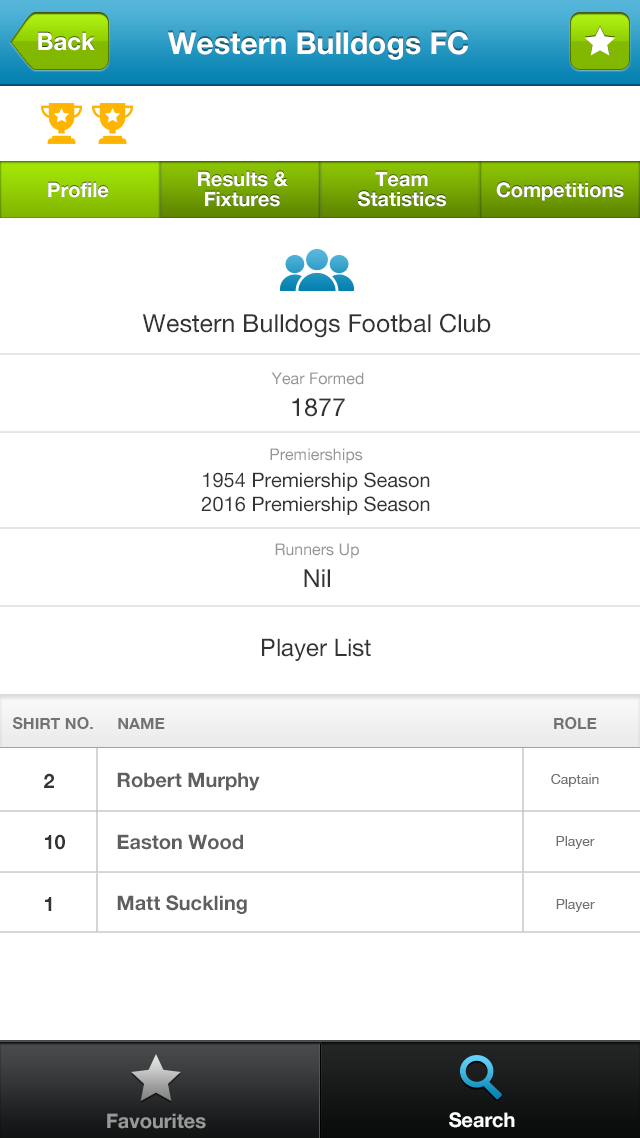Tap the favourite star icon in header
The image size is (640, 1138).
point(599,42)
